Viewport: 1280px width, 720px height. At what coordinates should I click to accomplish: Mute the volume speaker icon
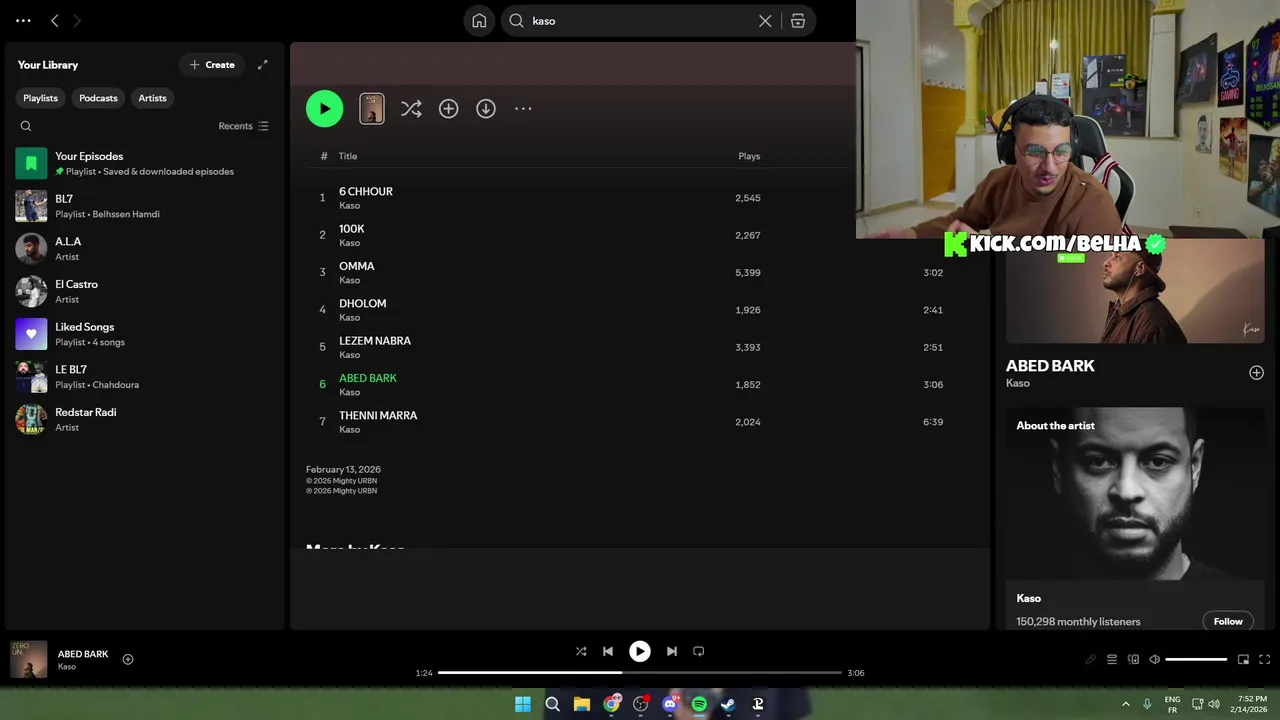pyautogui.click(x=1154, y=659)
